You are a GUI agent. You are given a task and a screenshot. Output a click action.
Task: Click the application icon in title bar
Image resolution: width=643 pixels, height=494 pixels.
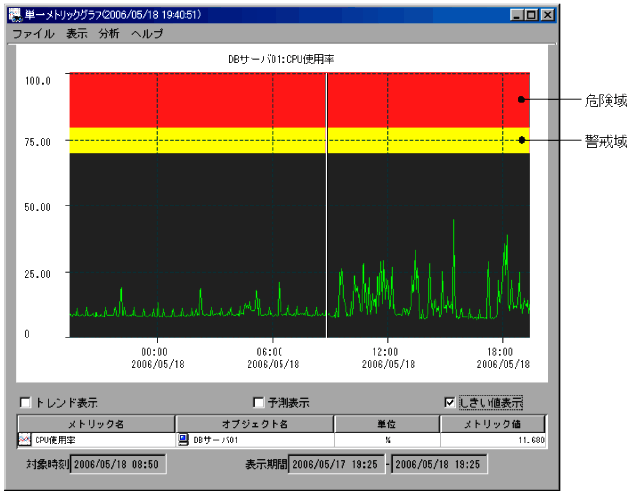tap(15, 15)
